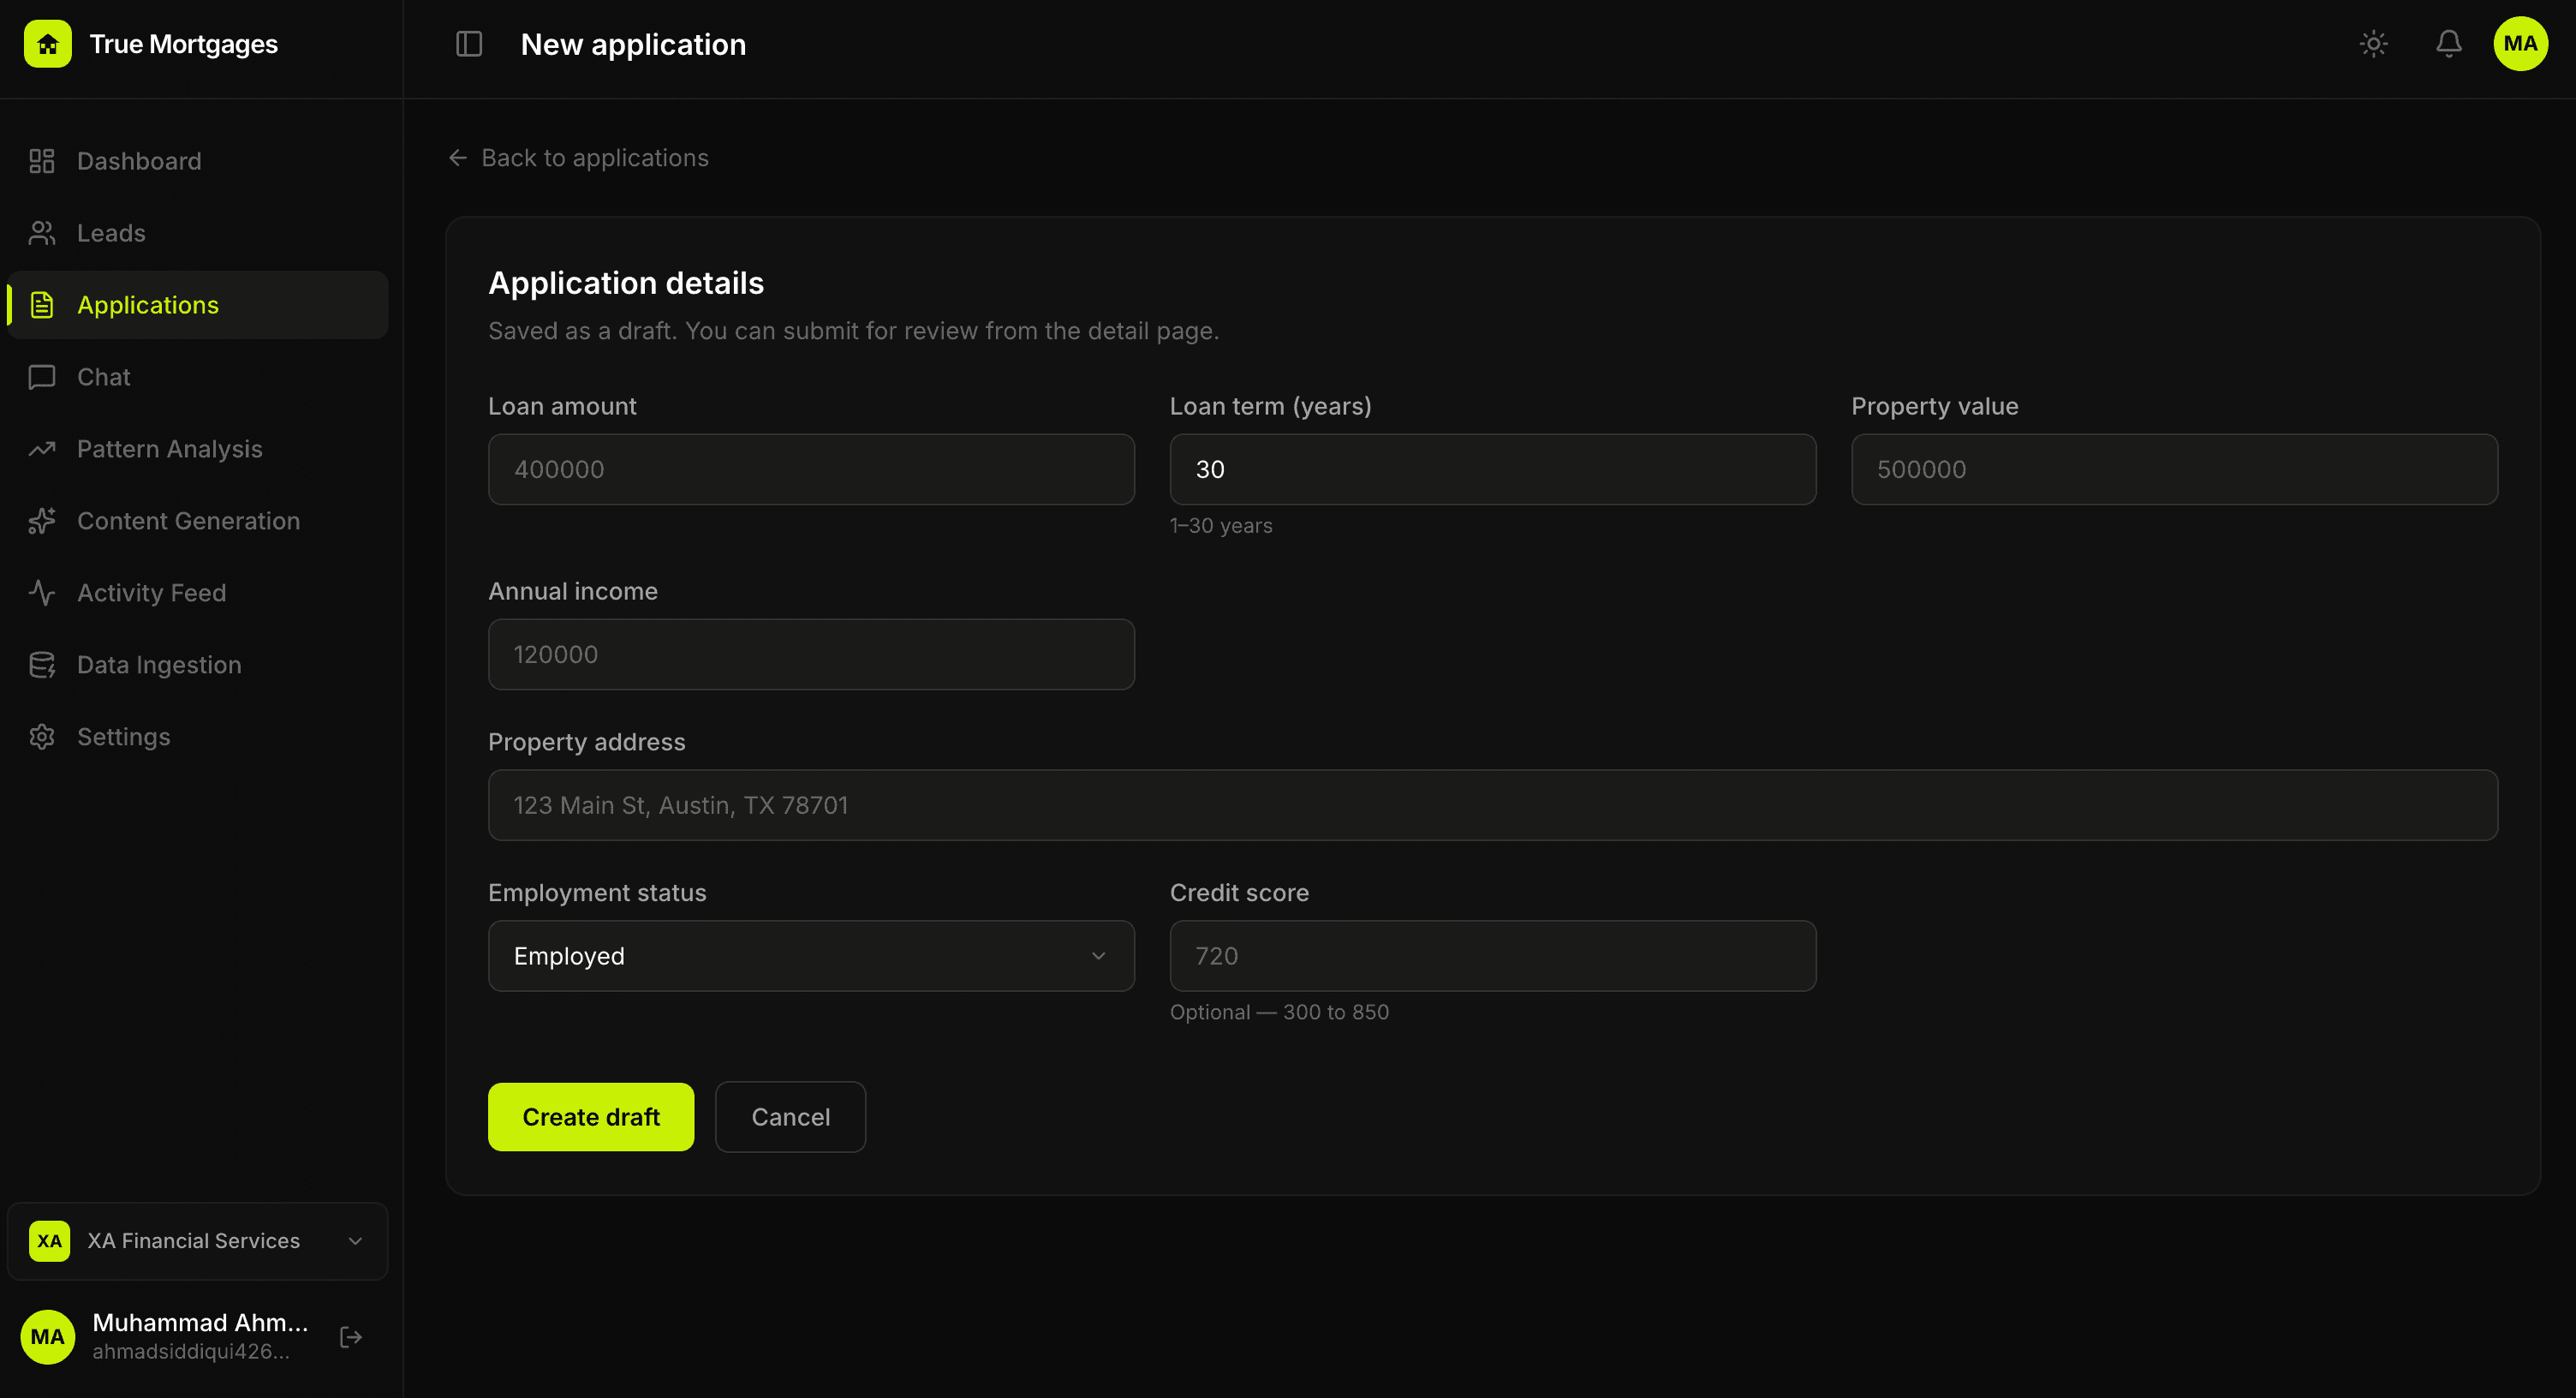
Task: Click the 'Annual income' label
Action: point(573,591)
